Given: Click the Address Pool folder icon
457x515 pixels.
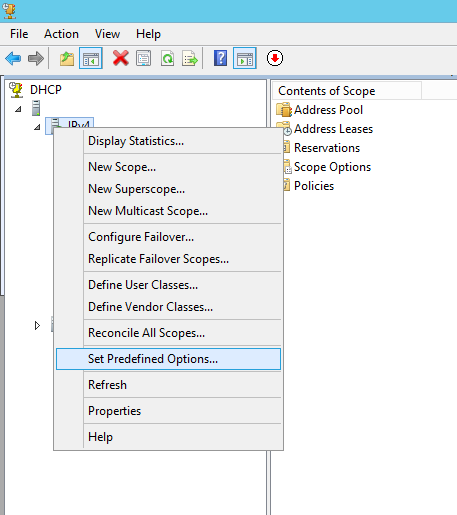Looking at the screenshot, I should pyautogui.click(x=284, y=110).
